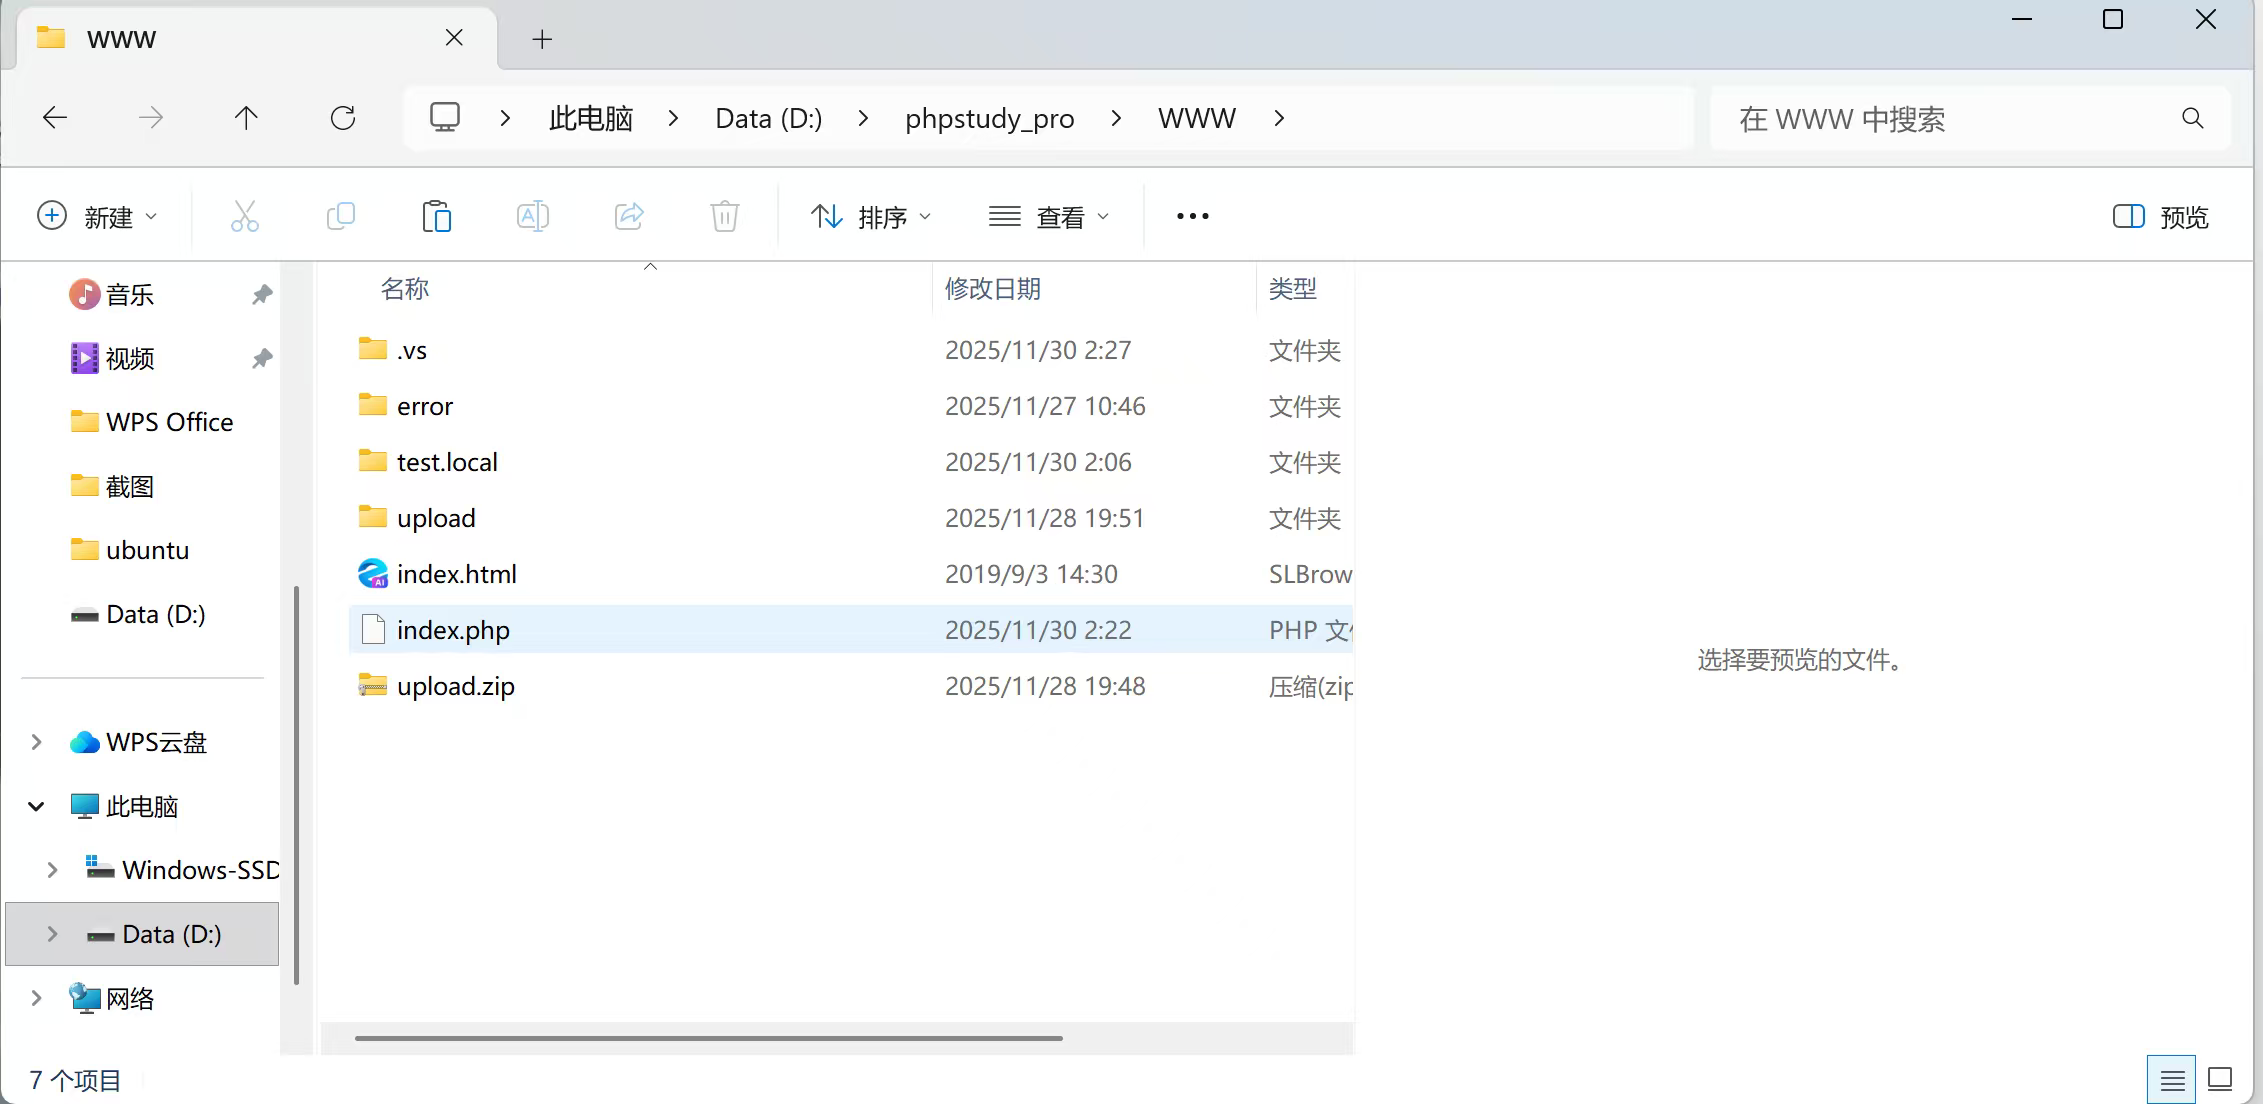Click the Rename icon in toolbar
This screenshot has height=1104, width=2263.
tap(532, 216)
